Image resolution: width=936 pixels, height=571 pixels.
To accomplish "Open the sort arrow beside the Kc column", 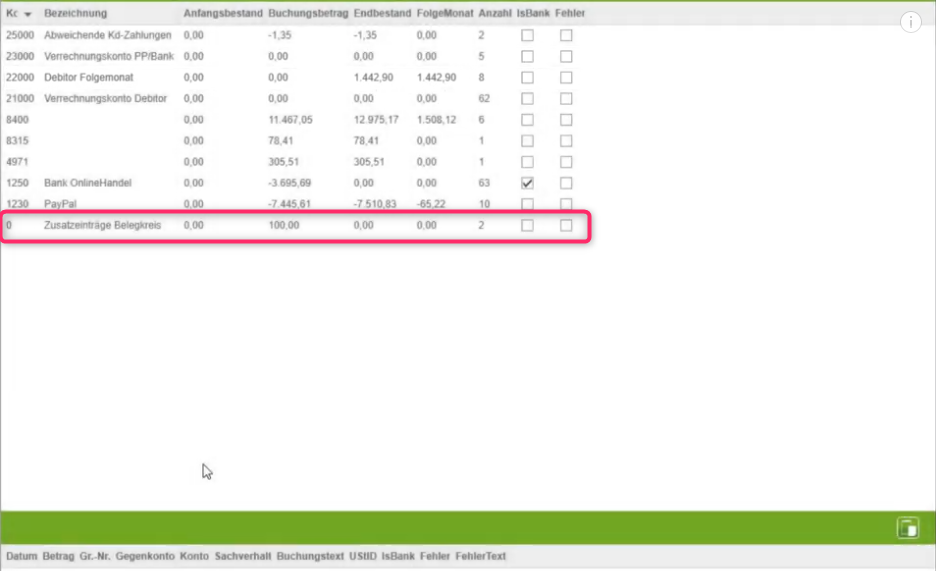I will pyautogui.click(x=27, y=14).
